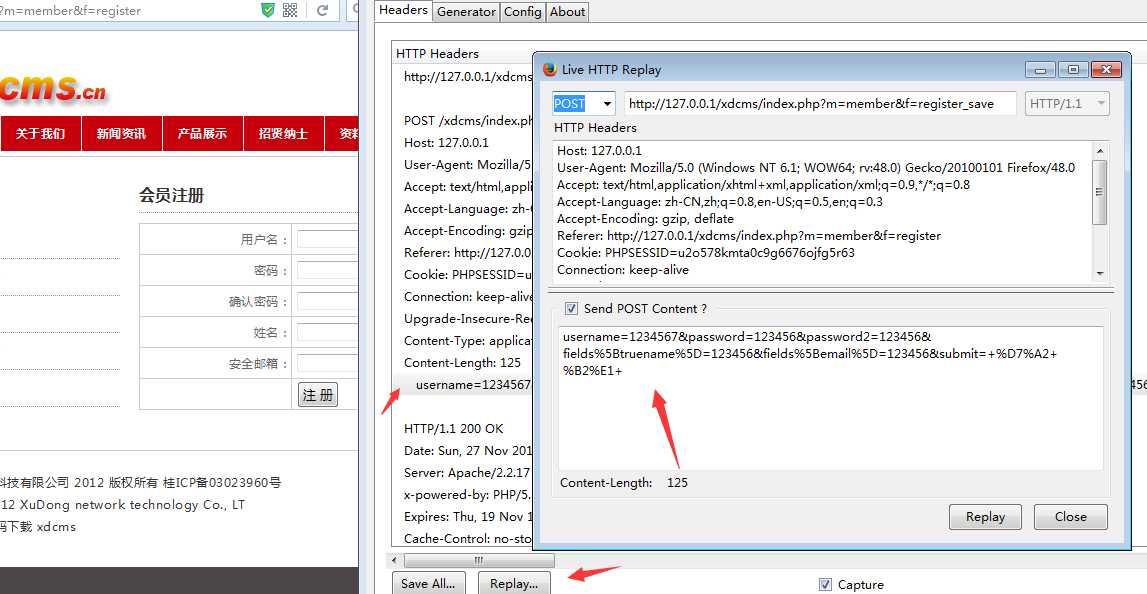
Task: Minimize the Live HTTP Replay dialog
Action: point(1042,70)
